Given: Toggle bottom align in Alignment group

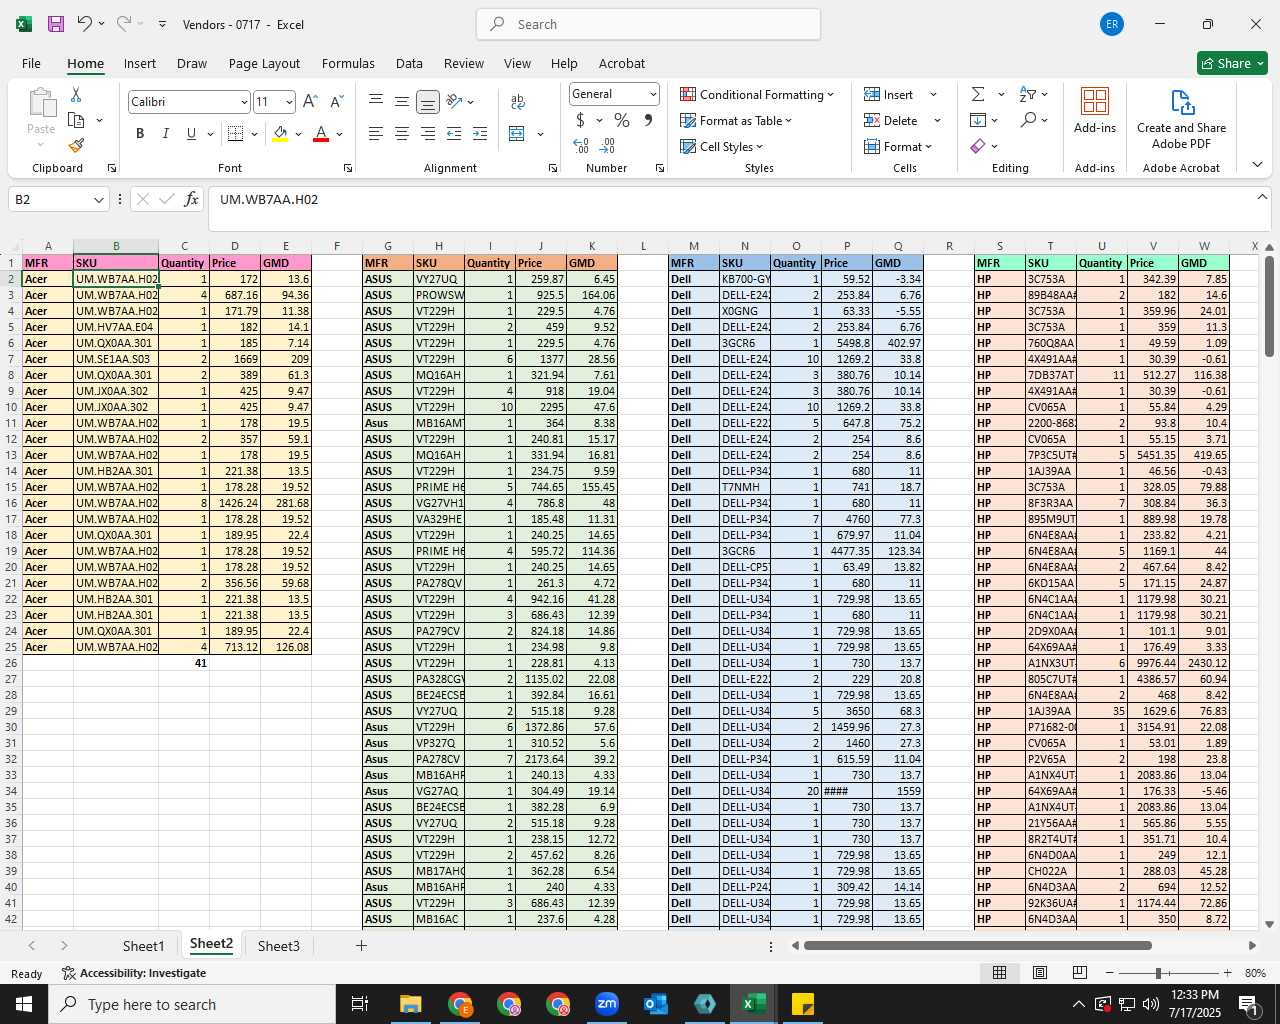Looking at the screenshot, I should [x=428, y=102].
